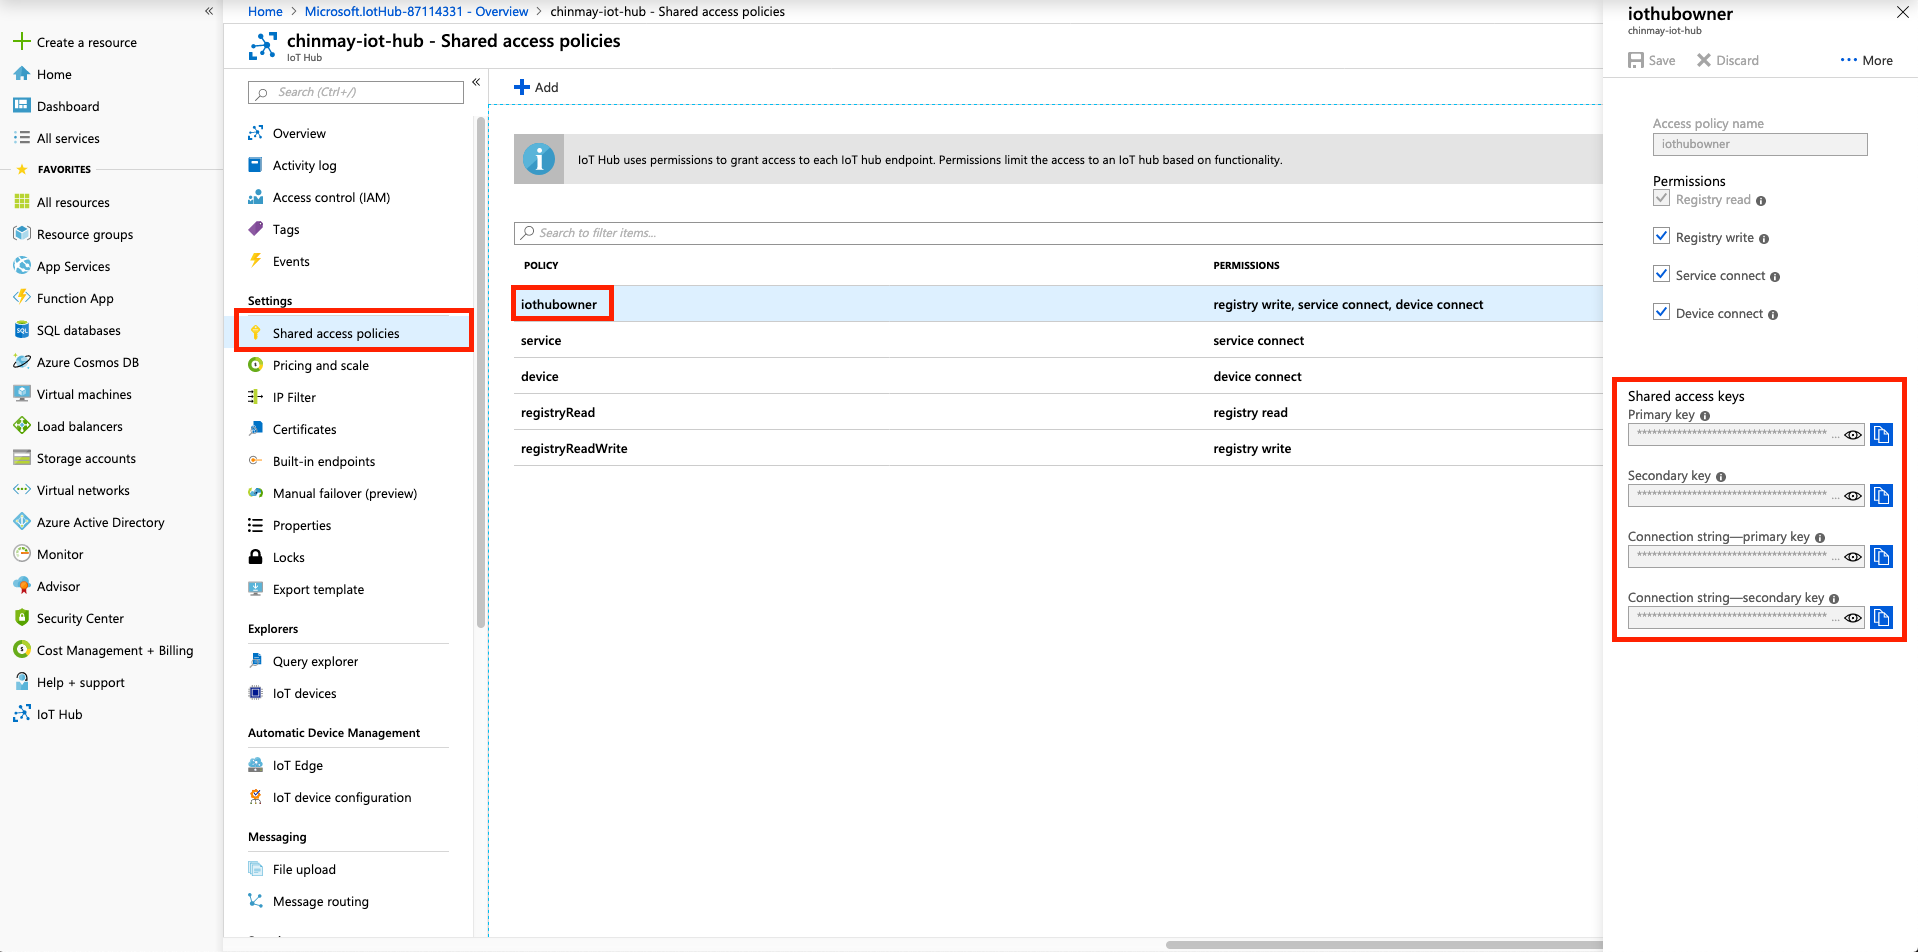The height and width of the screenshot is (952, 1918).
Task: Go to Home via the breadcrumb link
Action: pos(265,11)
